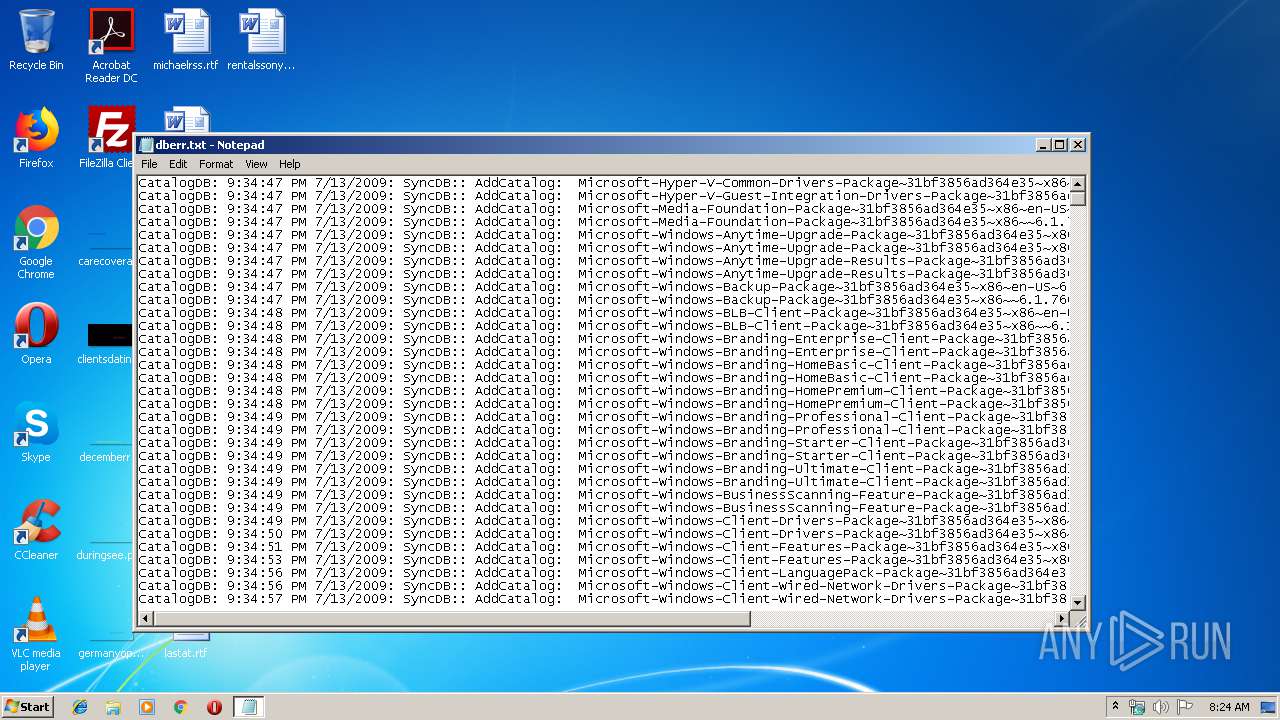The width and height of the screenshot is (1280, 720).
Task: Maximize the Notepad window
Action: pos(1060,145)
